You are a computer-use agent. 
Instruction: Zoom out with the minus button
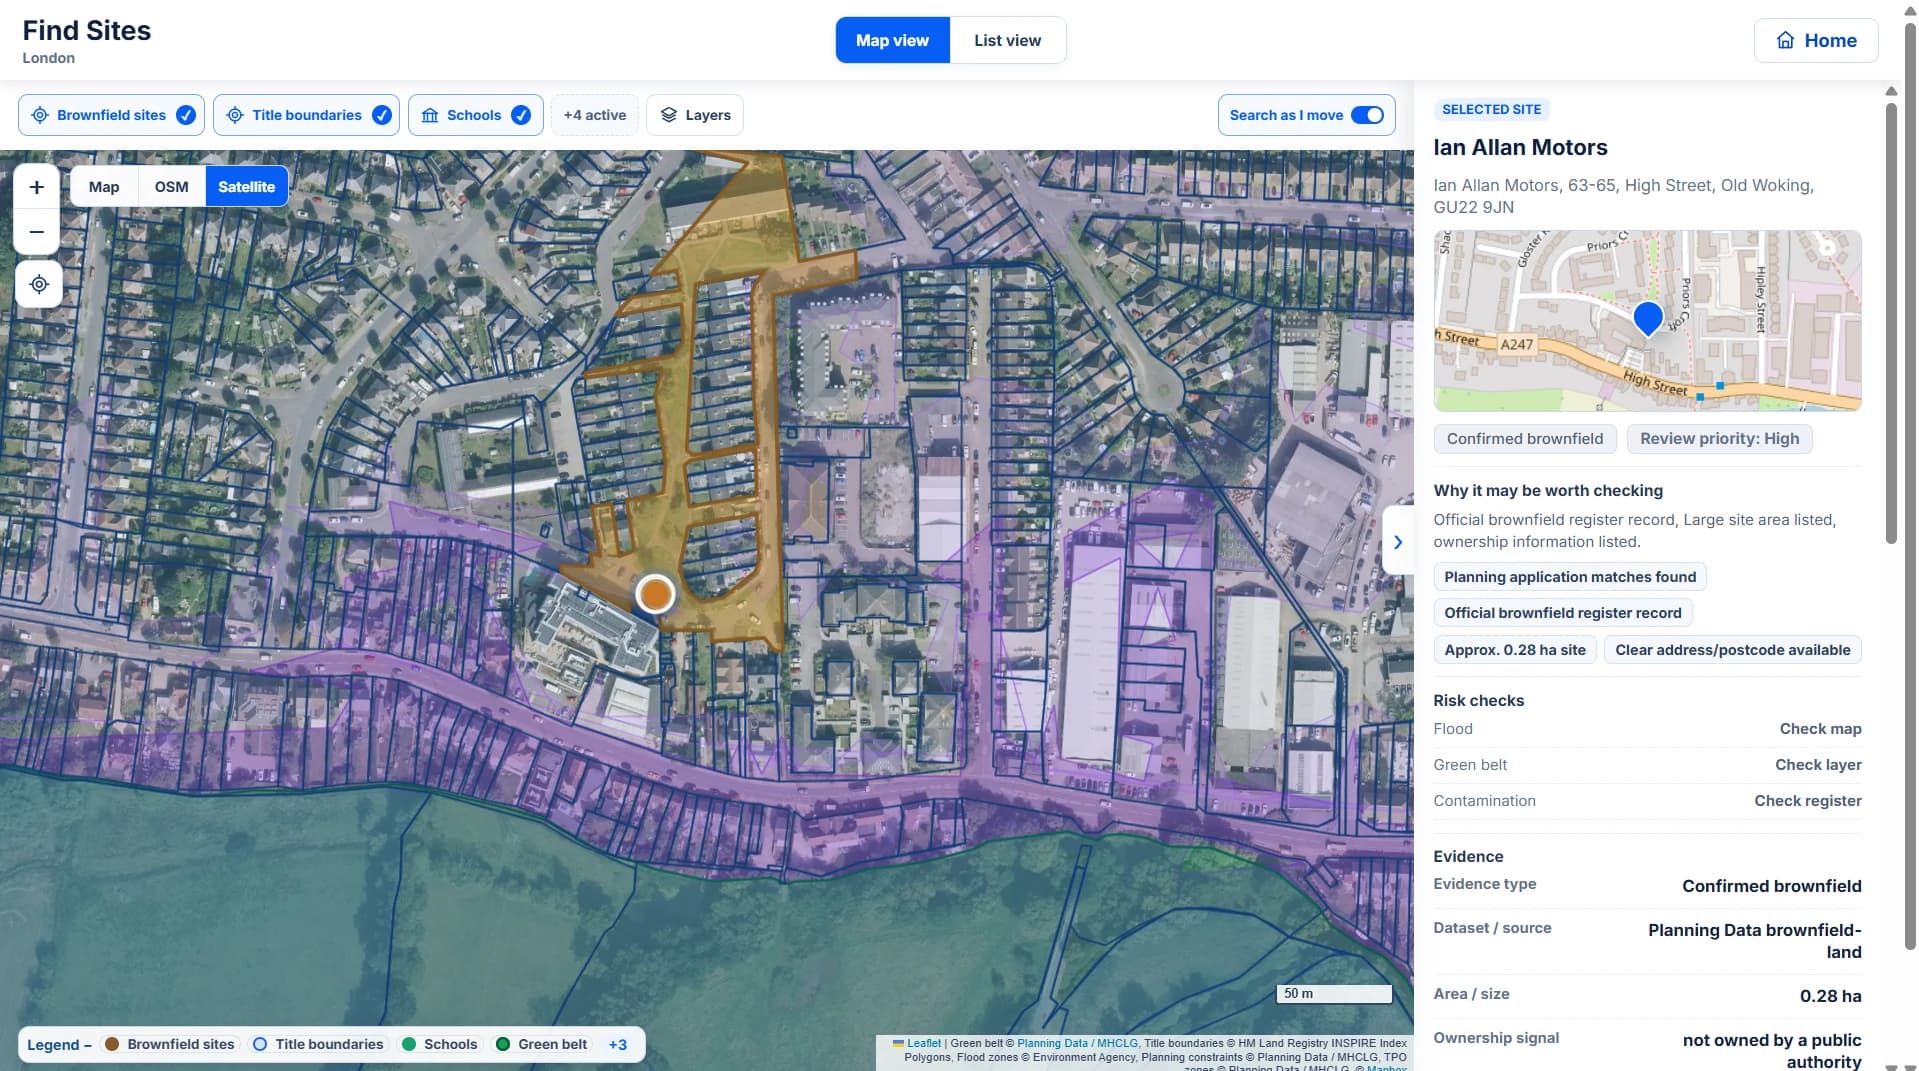[x=37, y=232]
